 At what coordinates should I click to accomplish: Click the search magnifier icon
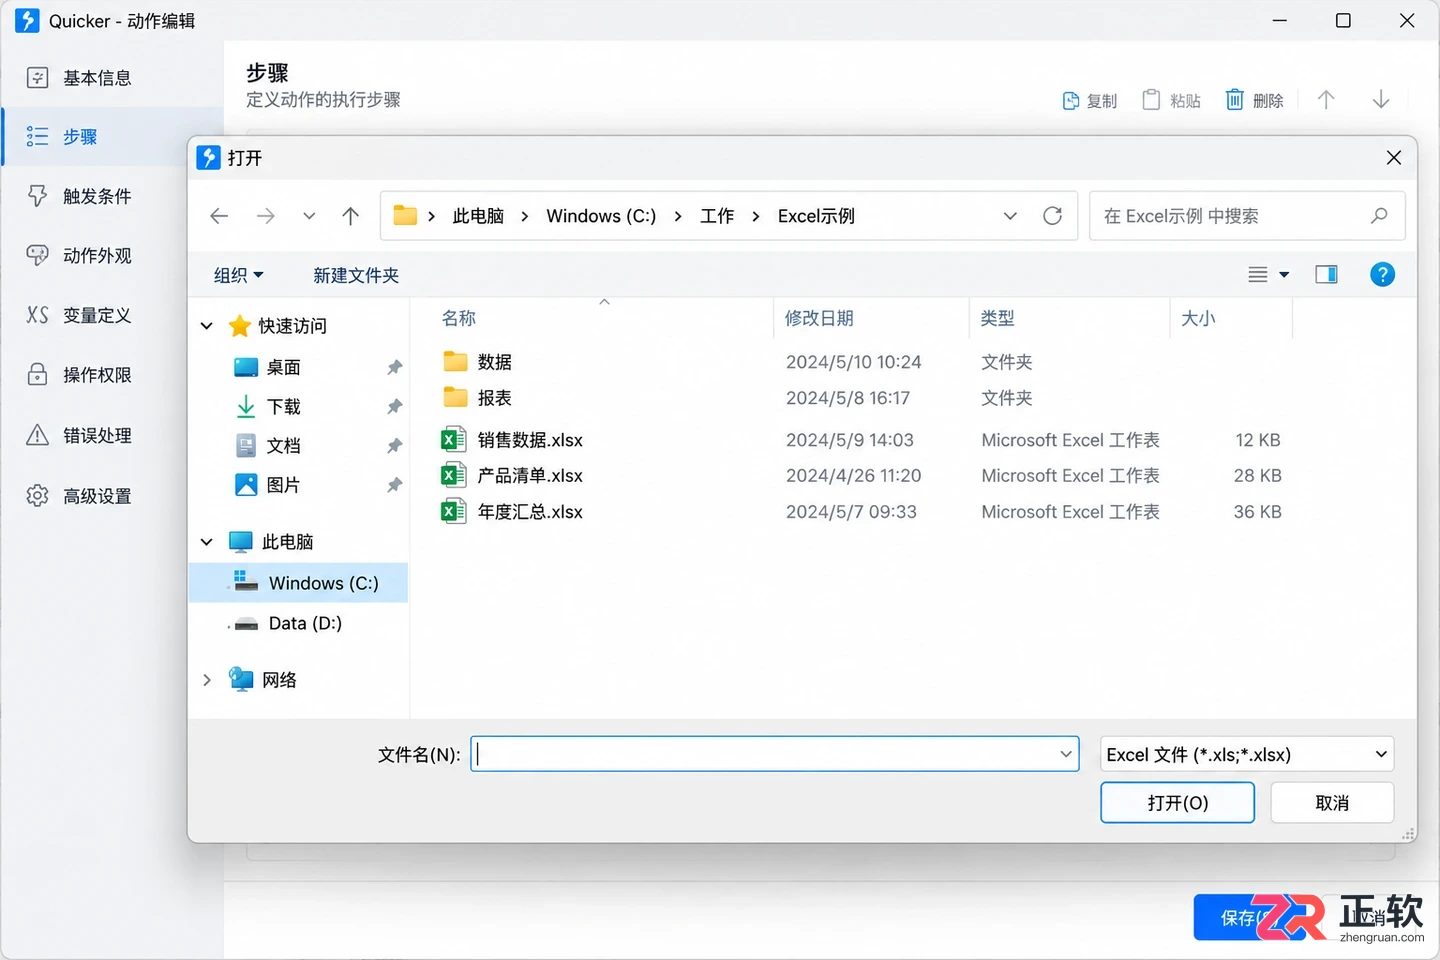pos(1379,215)
